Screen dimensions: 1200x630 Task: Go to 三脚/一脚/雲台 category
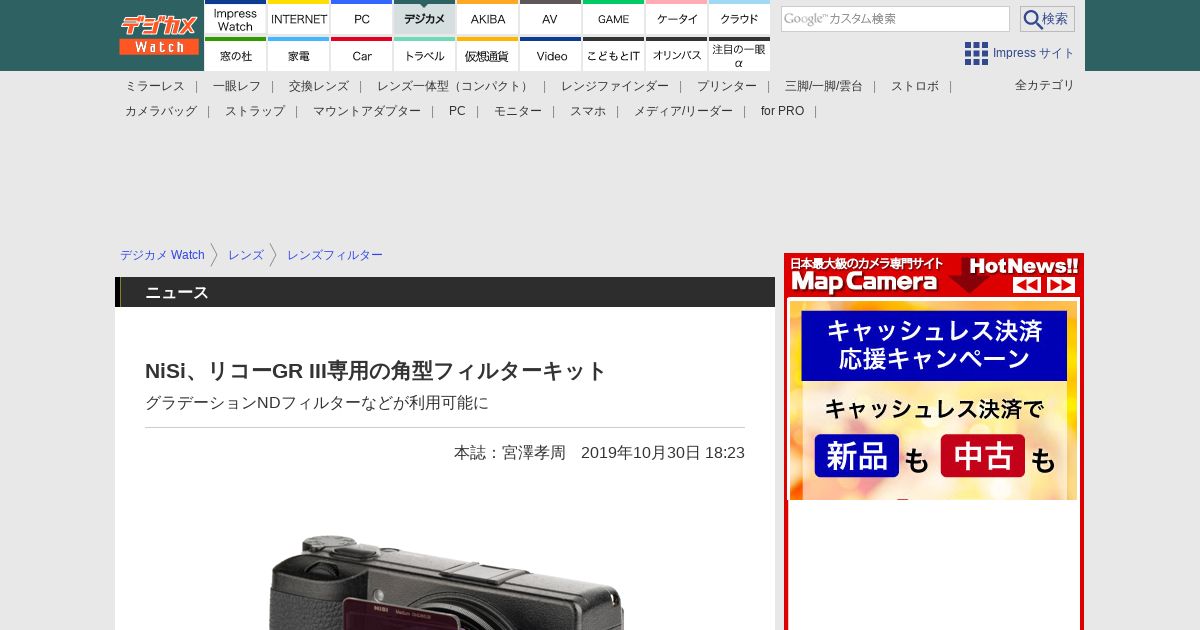[x=824, y=86]
